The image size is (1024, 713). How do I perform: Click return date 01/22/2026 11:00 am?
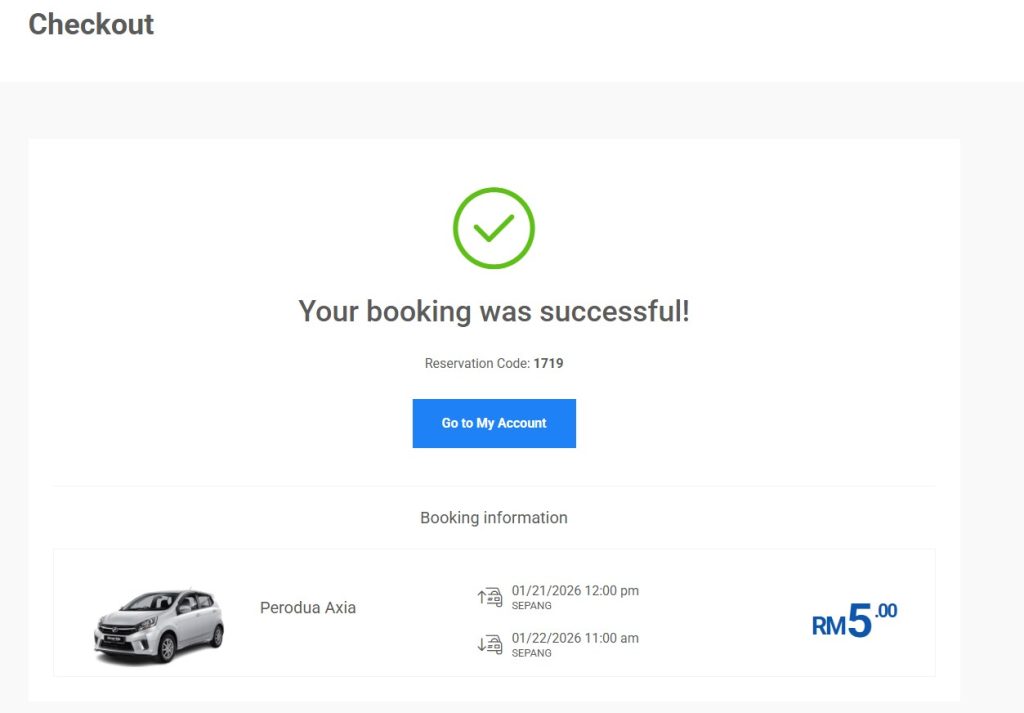pyautogui.click(x=575, y=638)
